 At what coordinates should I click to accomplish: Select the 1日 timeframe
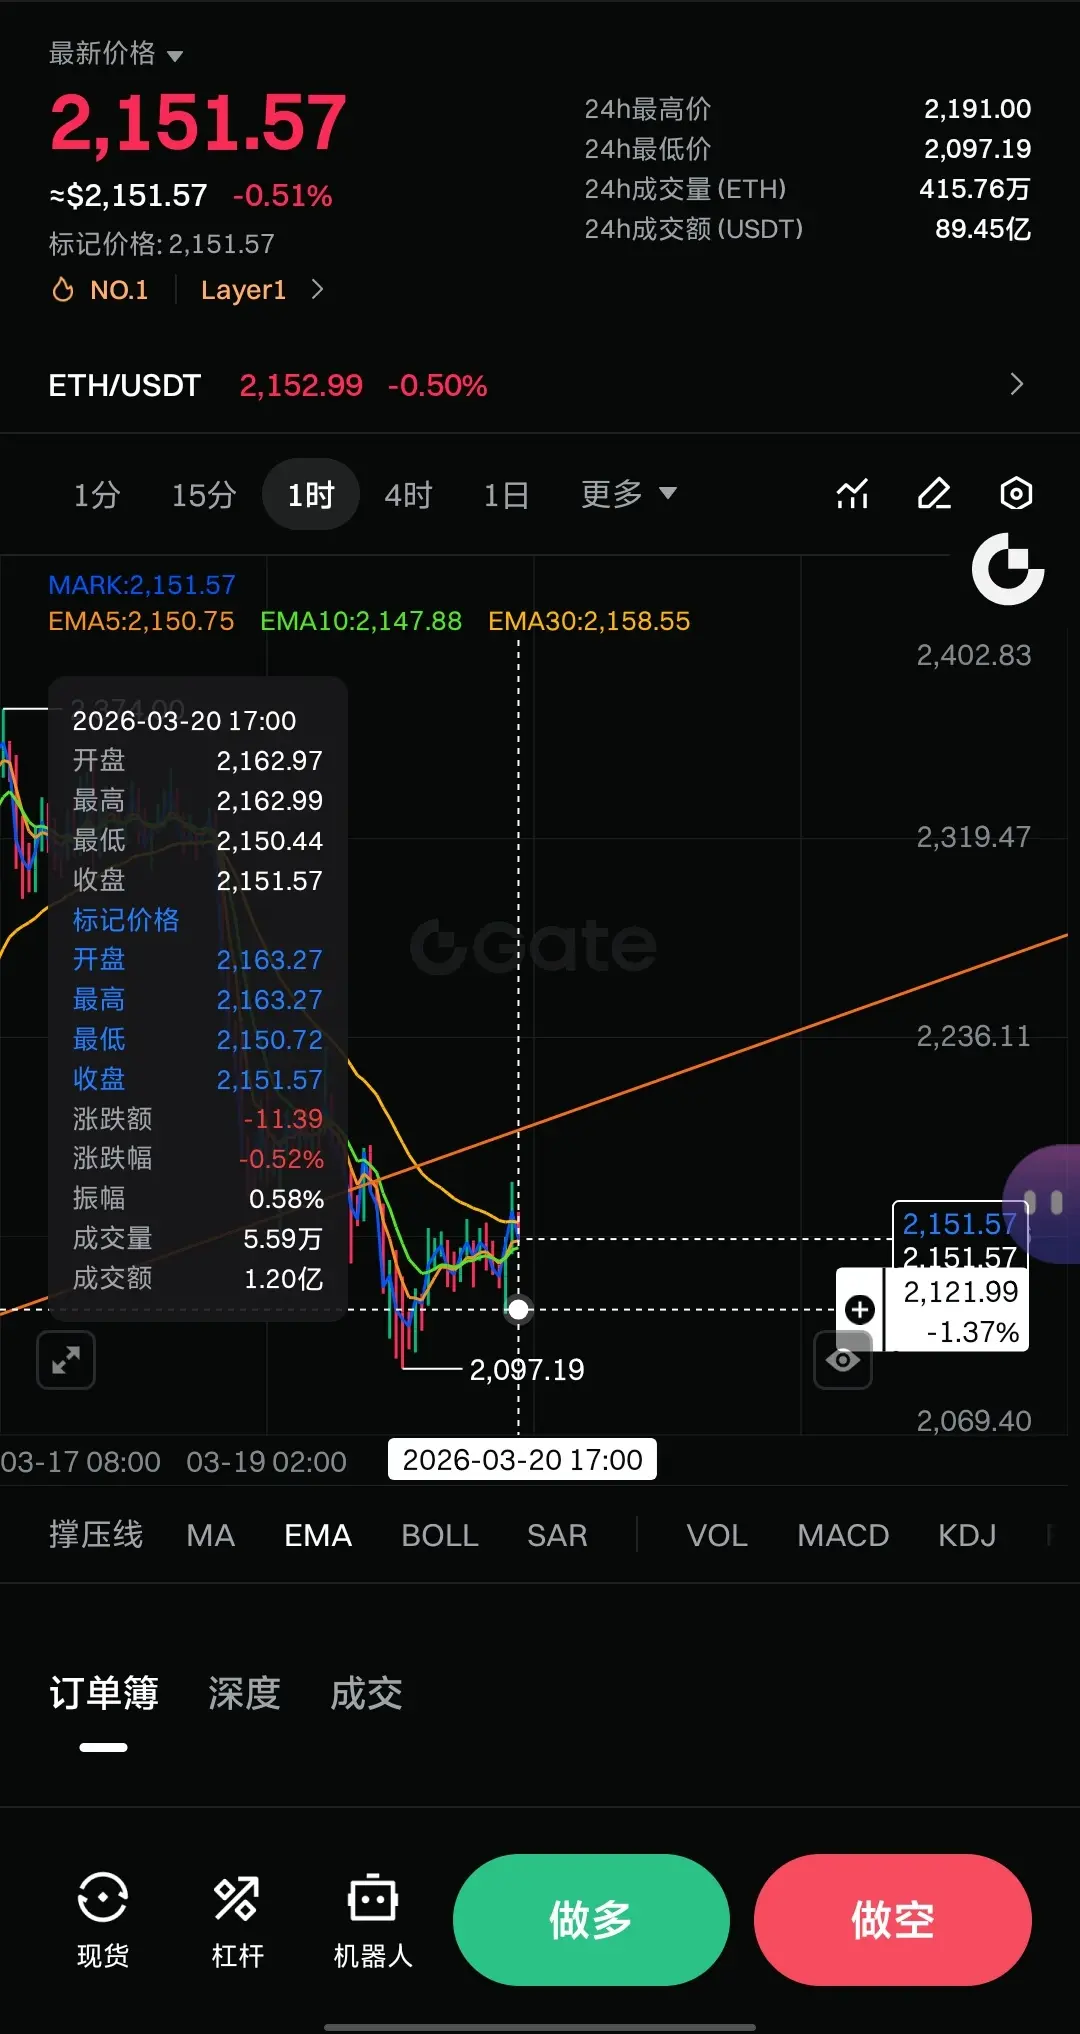click(x=506, y=494)
